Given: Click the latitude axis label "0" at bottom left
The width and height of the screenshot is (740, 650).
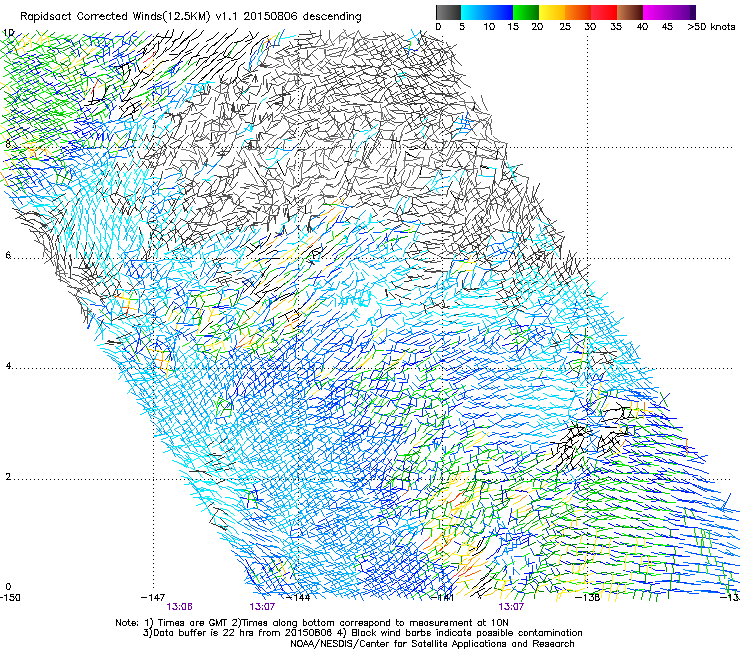Looking at the screenshot, I should [8, 587].
